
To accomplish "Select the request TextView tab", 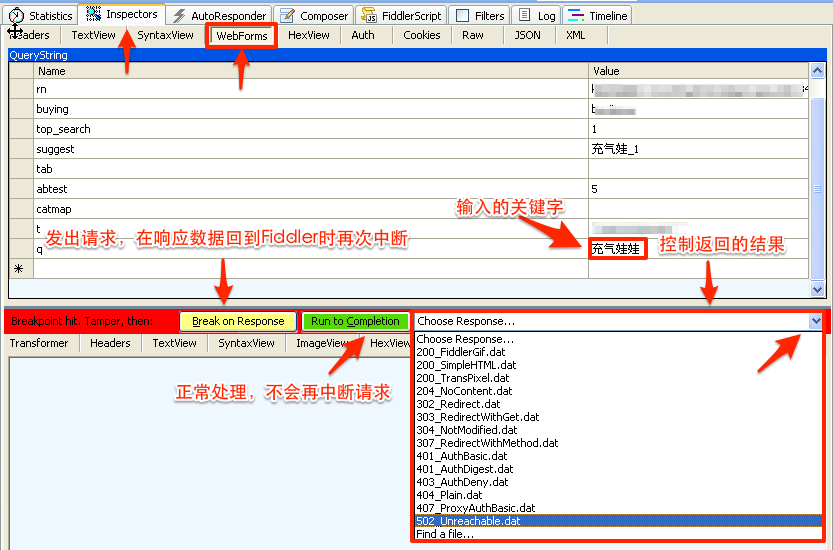I will coord(94,35).
